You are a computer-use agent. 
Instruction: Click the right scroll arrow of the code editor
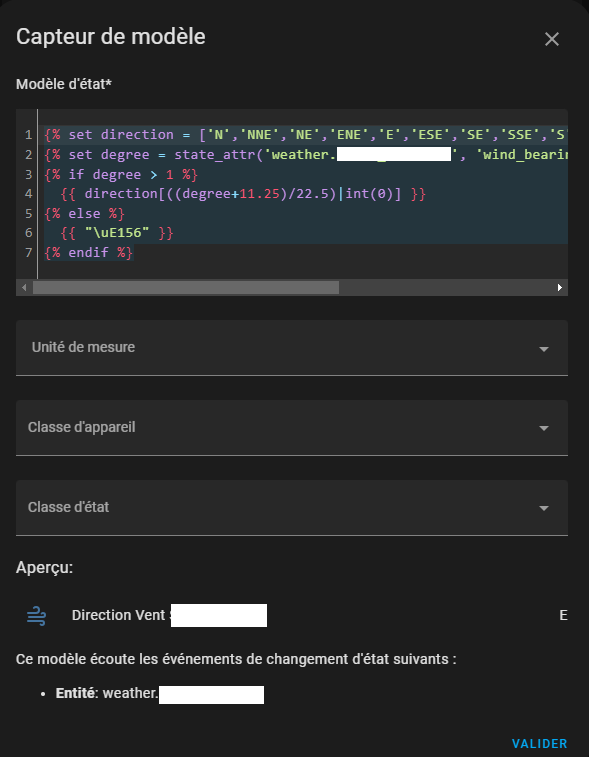560,287
